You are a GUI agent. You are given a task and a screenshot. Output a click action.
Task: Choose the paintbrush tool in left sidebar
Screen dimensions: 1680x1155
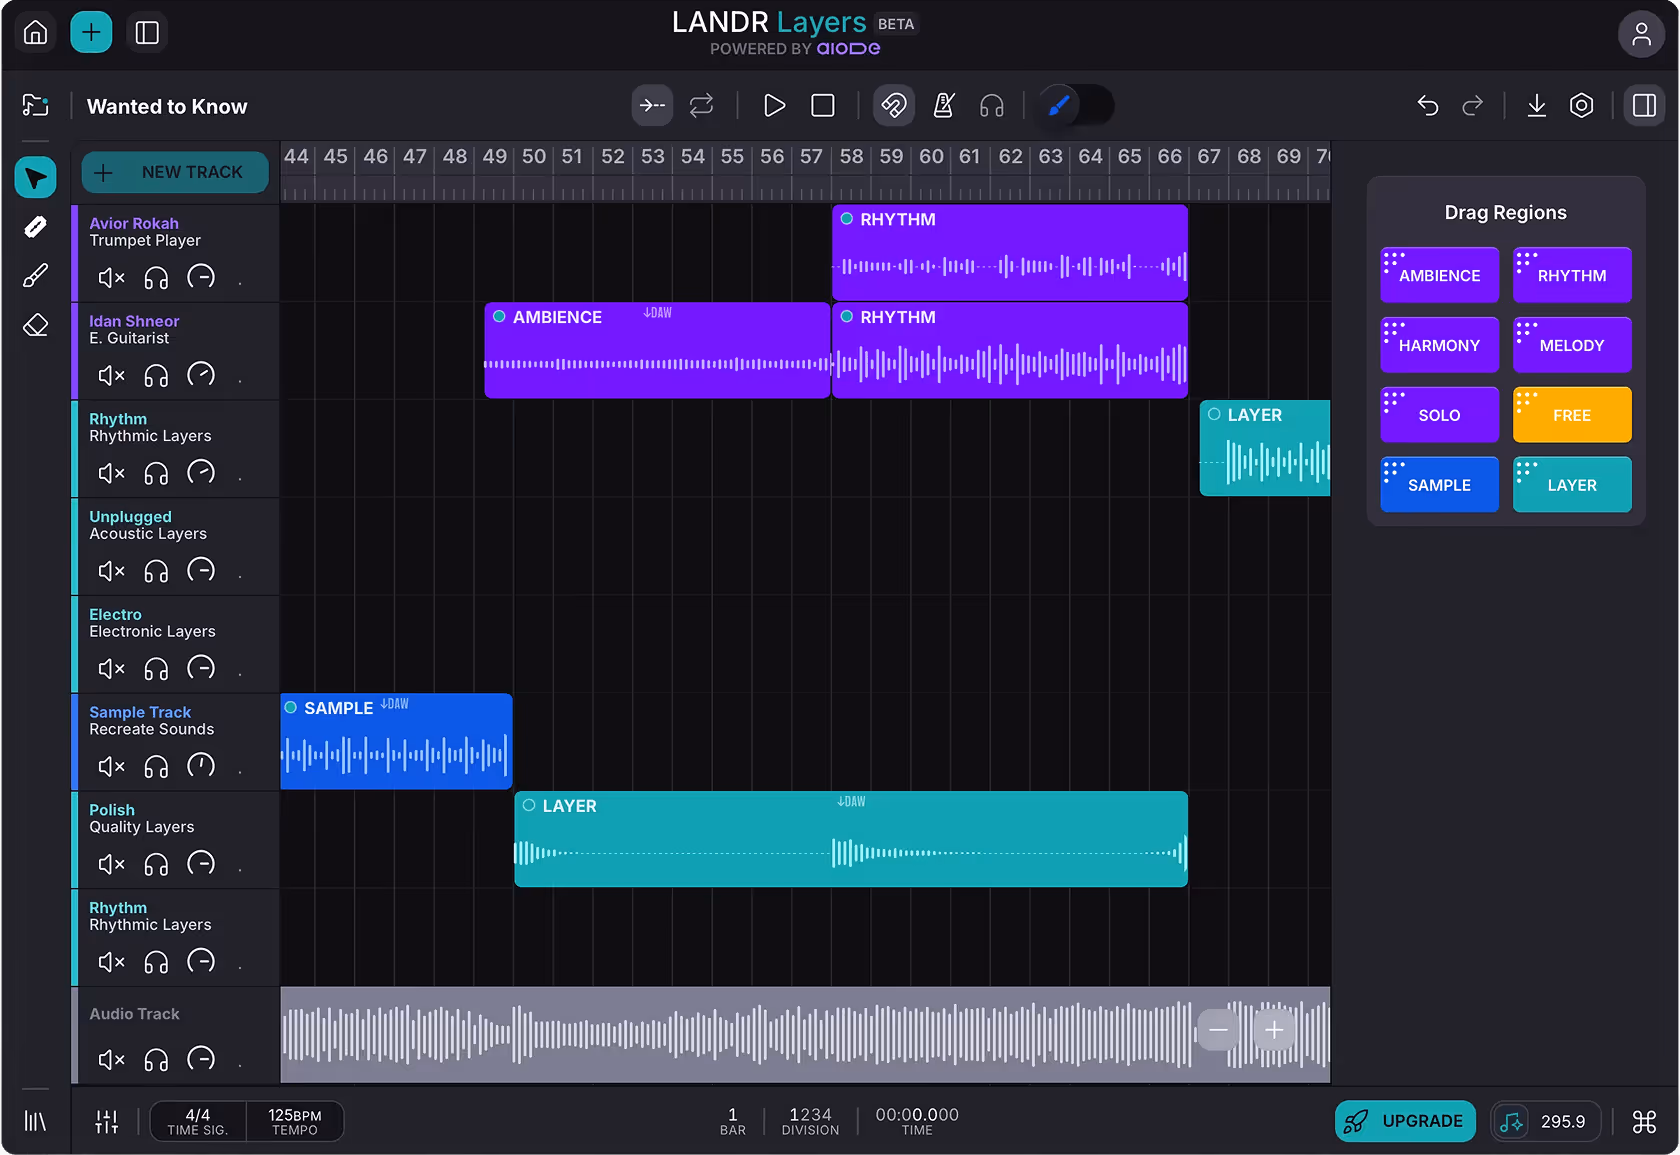pyautogui.click(x=35, y=276)
